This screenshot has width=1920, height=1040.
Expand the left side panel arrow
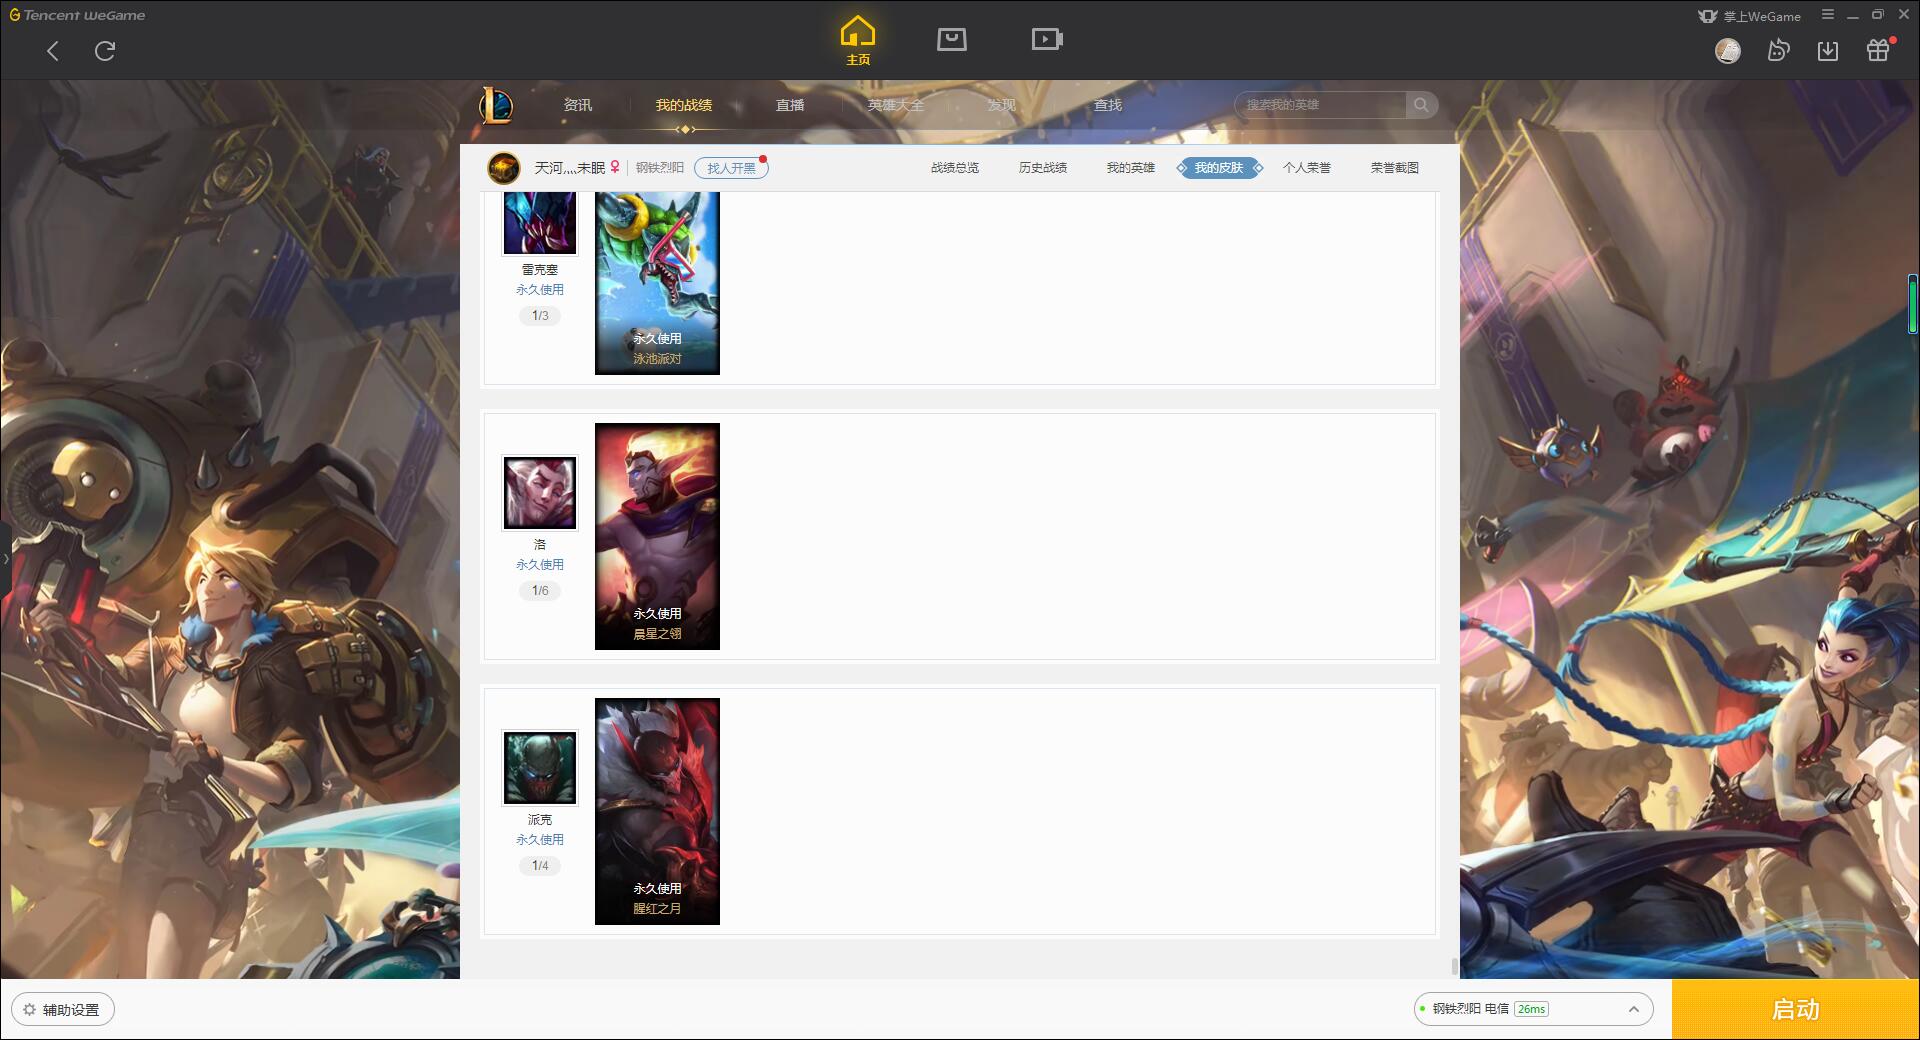point(5,559)
